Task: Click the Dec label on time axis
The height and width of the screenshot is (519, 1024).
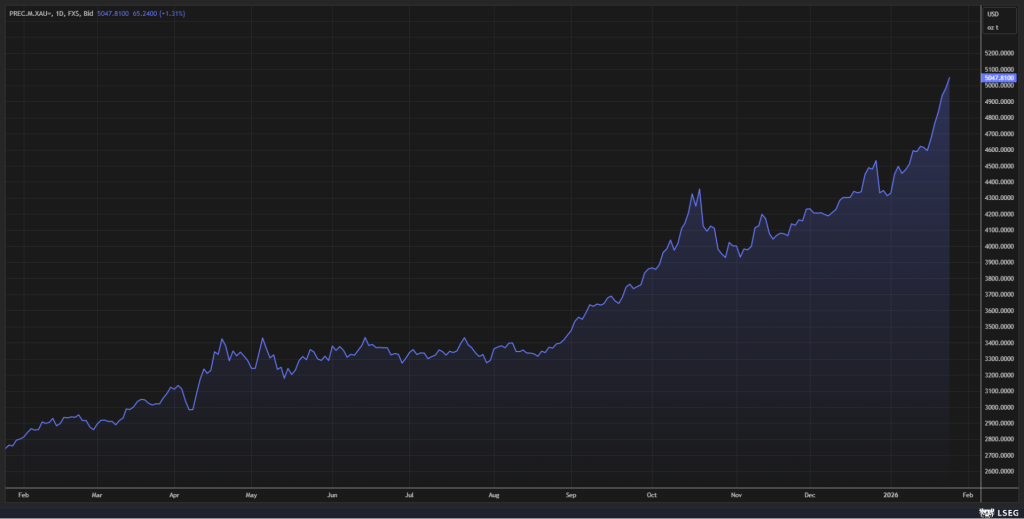Action: point(810,494)
